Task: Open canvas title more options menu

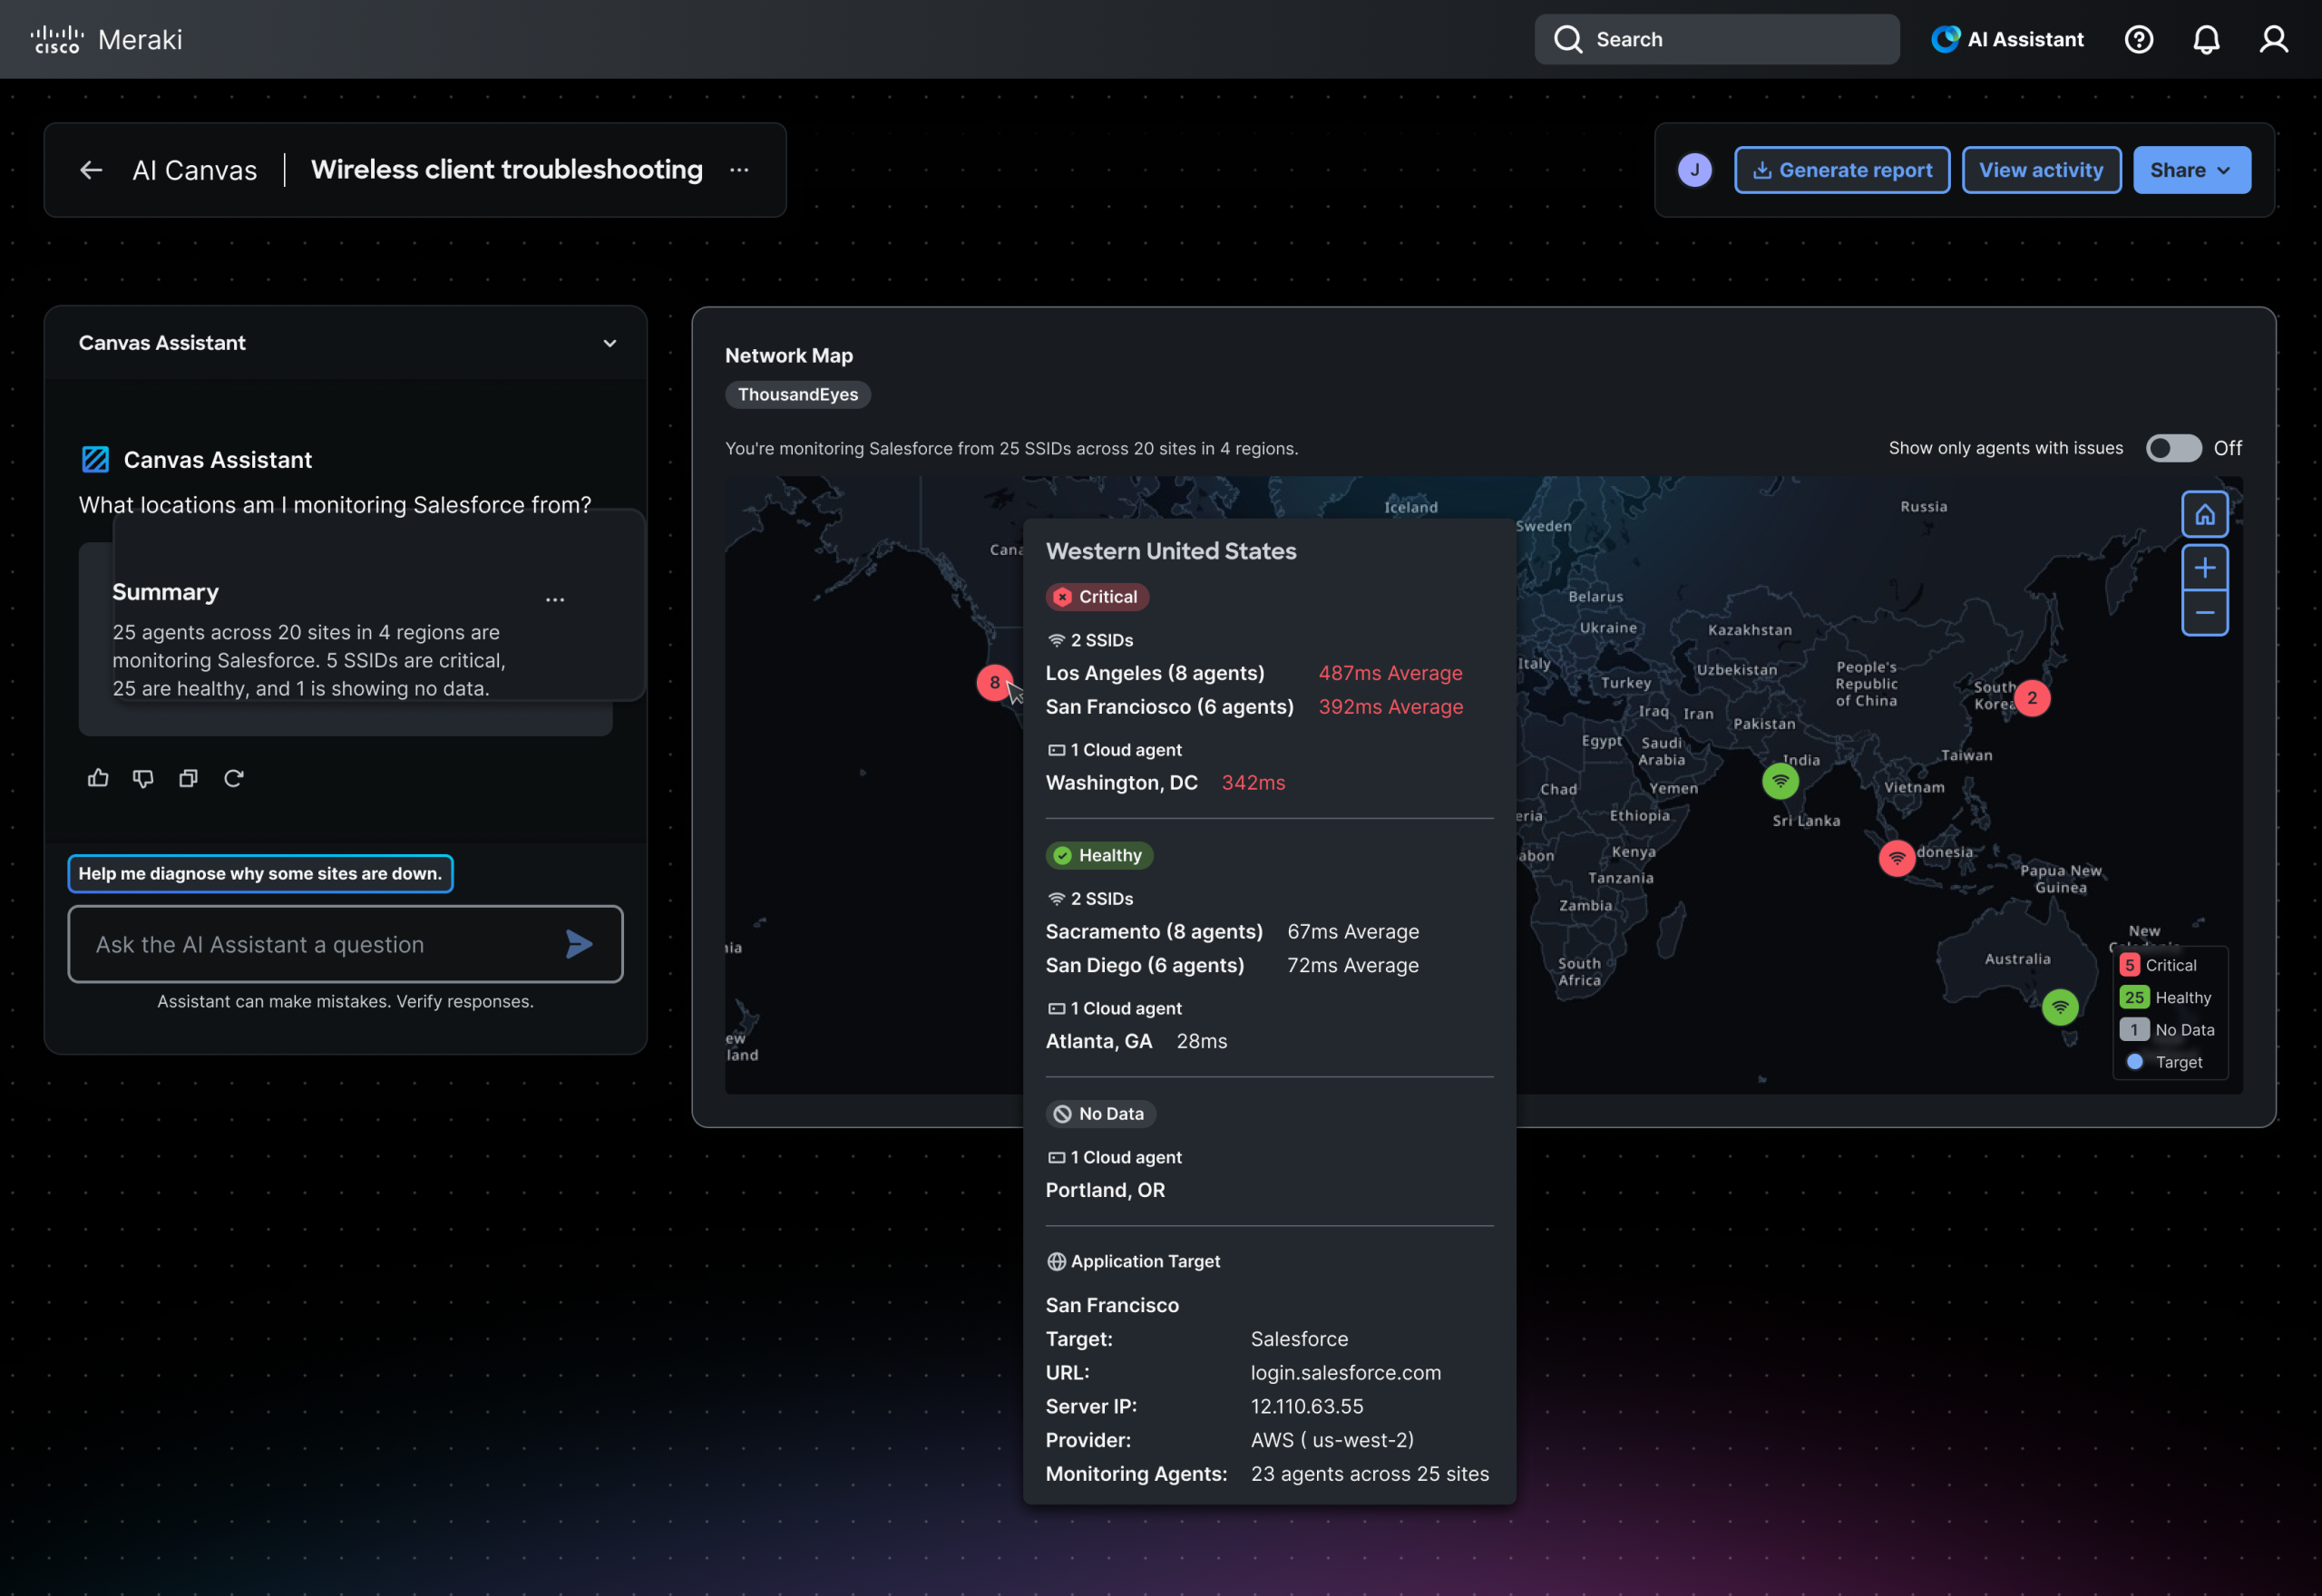Action: coord(739,170)
